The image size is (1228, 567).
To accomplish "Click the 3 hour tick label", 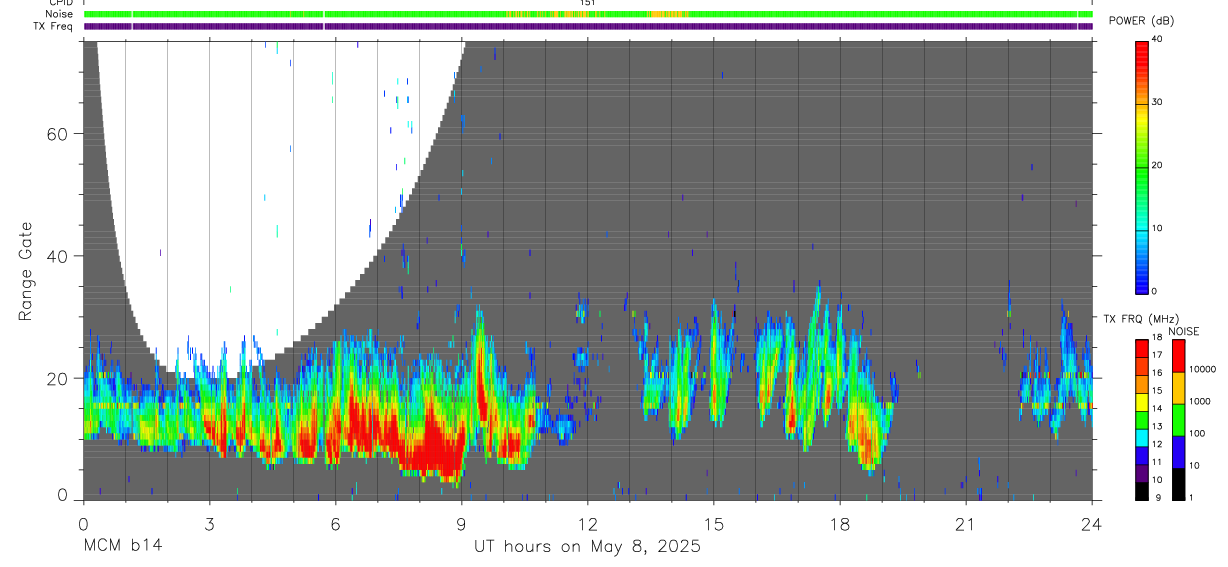I will click(209, 524).
